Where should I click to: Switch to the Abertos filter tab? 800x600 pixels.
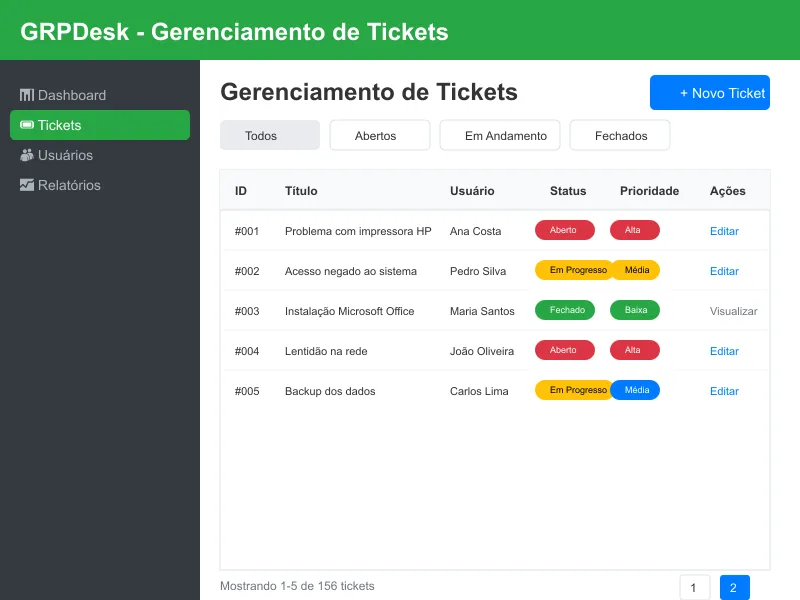click(380, 135)
